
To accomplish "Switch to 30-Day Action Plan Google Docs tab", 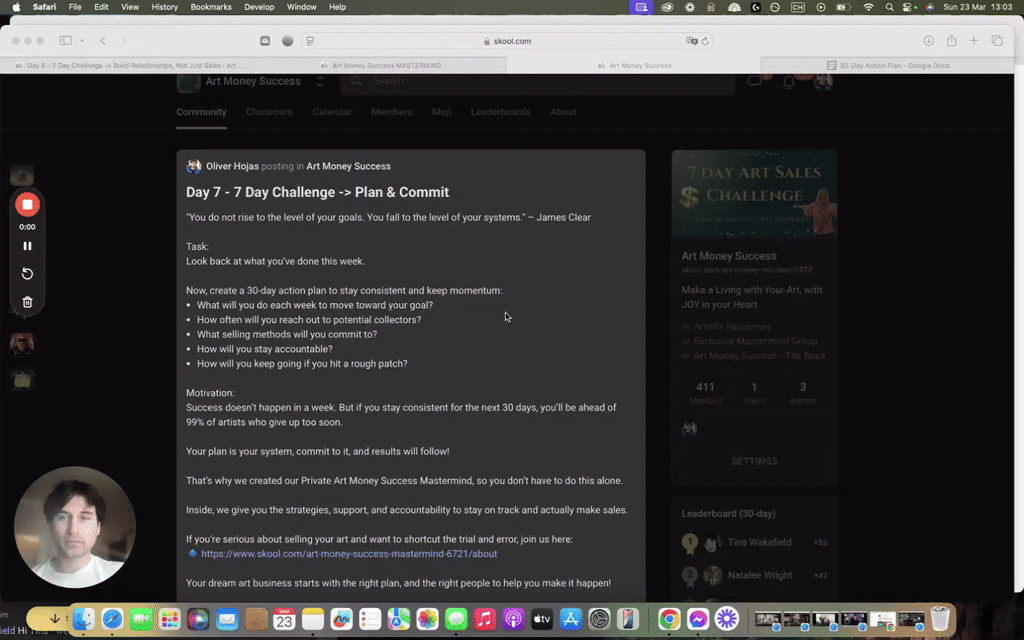I will click(x=888, y=65).
